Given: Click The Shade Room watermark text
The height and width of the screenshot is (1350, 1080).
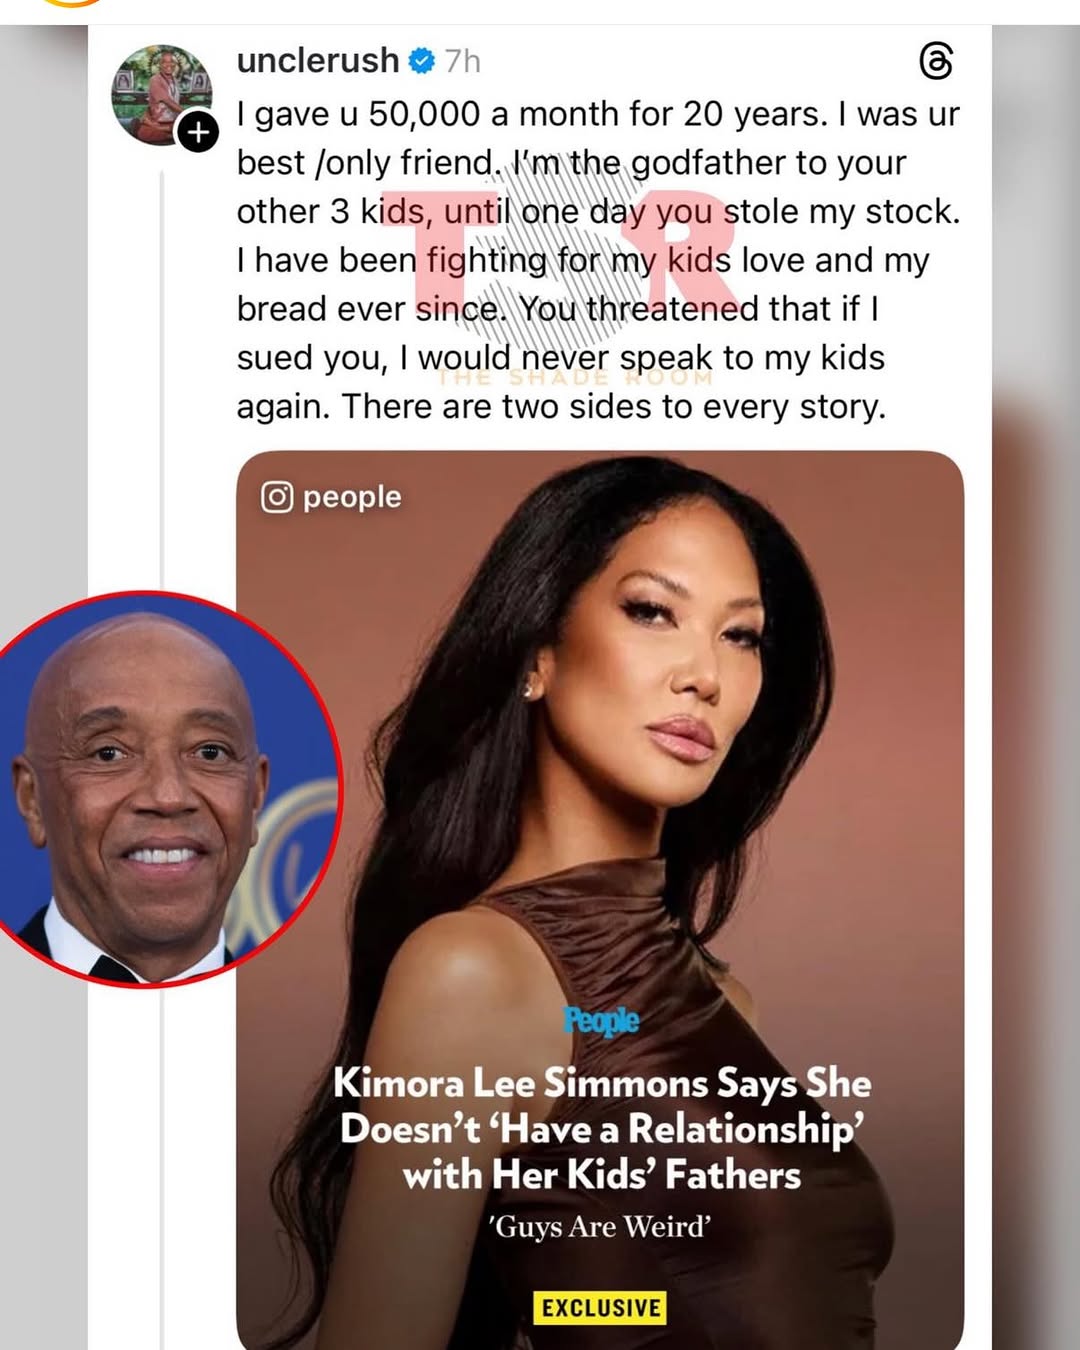Looking at the screenshot, I should tap(575, 378).
